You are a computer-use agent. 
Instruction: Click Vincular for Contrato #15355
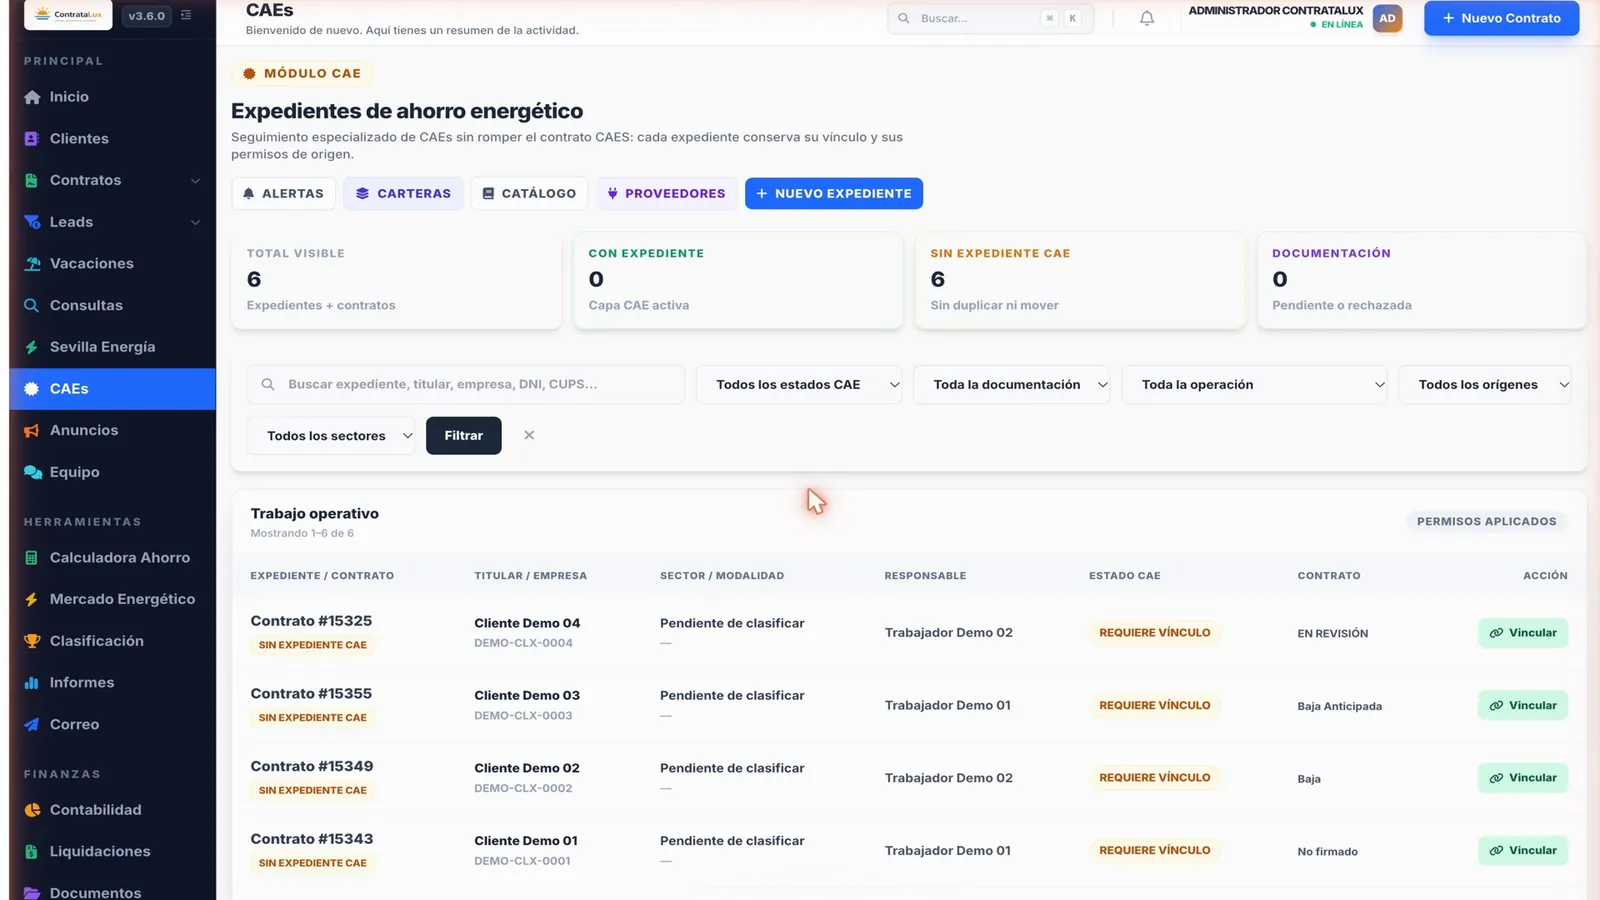(x=1523, y=706)
